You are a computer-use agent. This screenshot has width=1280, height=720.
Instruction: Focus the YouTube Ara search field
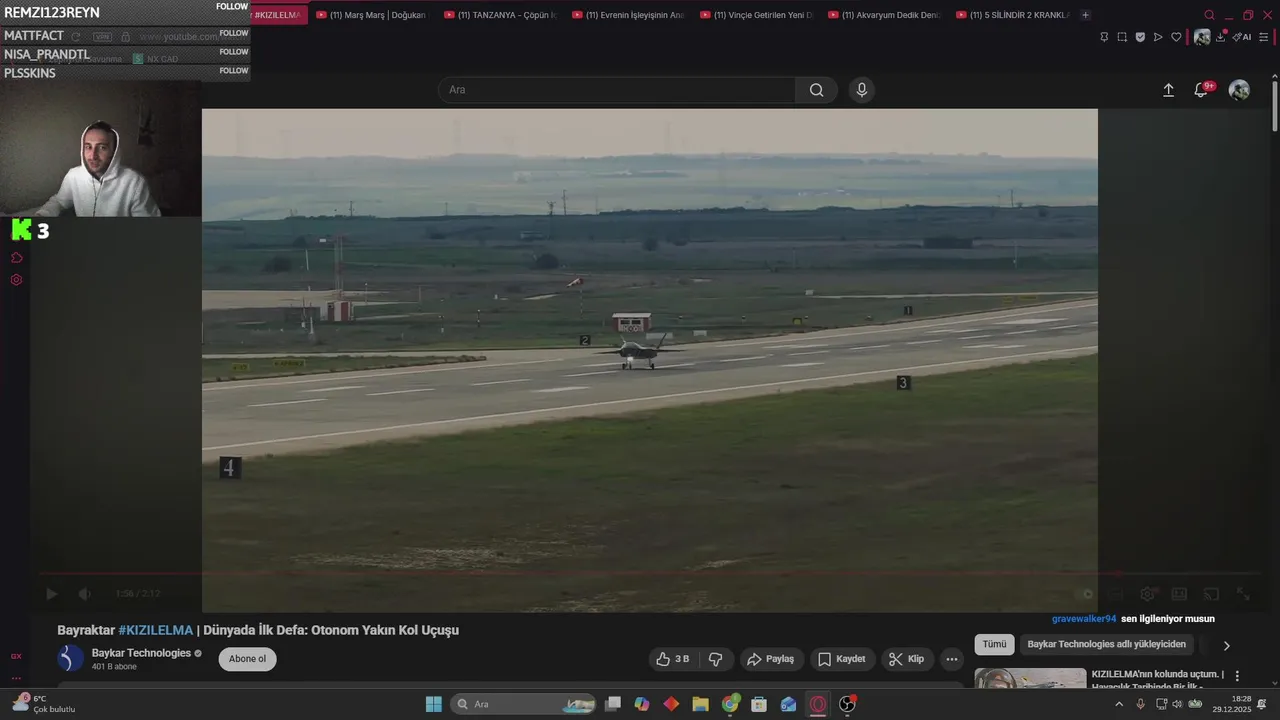(x=617, y=90)
